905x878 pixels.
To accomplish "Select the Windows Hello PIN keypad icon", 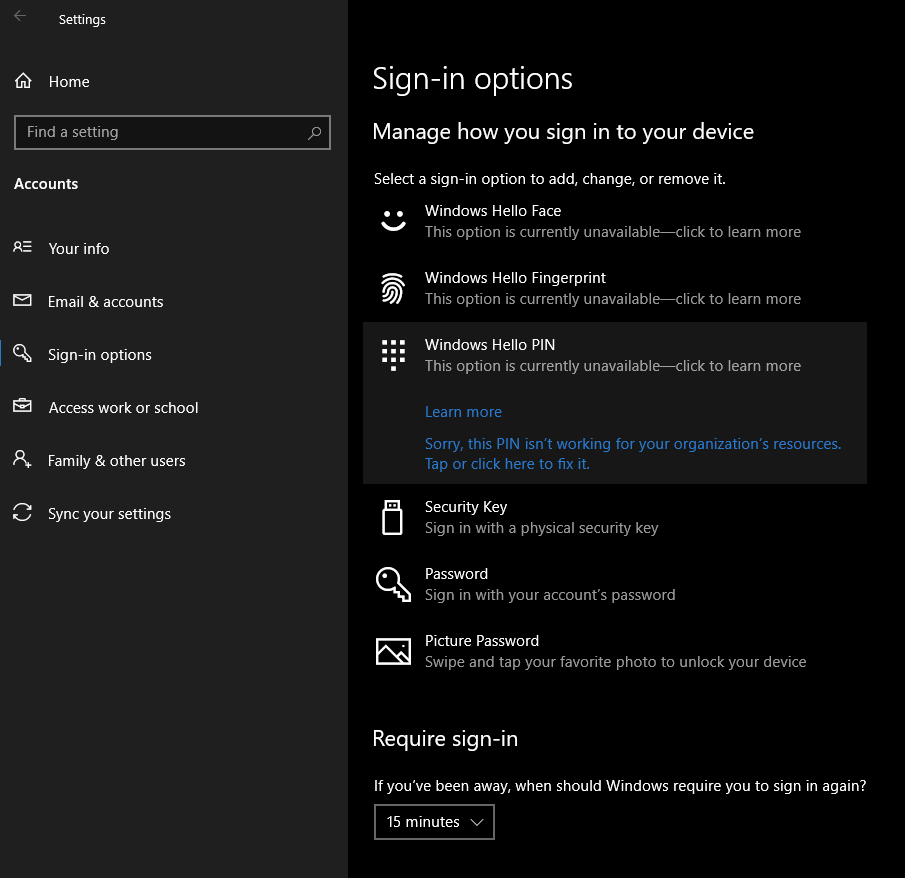I will 393,354.
